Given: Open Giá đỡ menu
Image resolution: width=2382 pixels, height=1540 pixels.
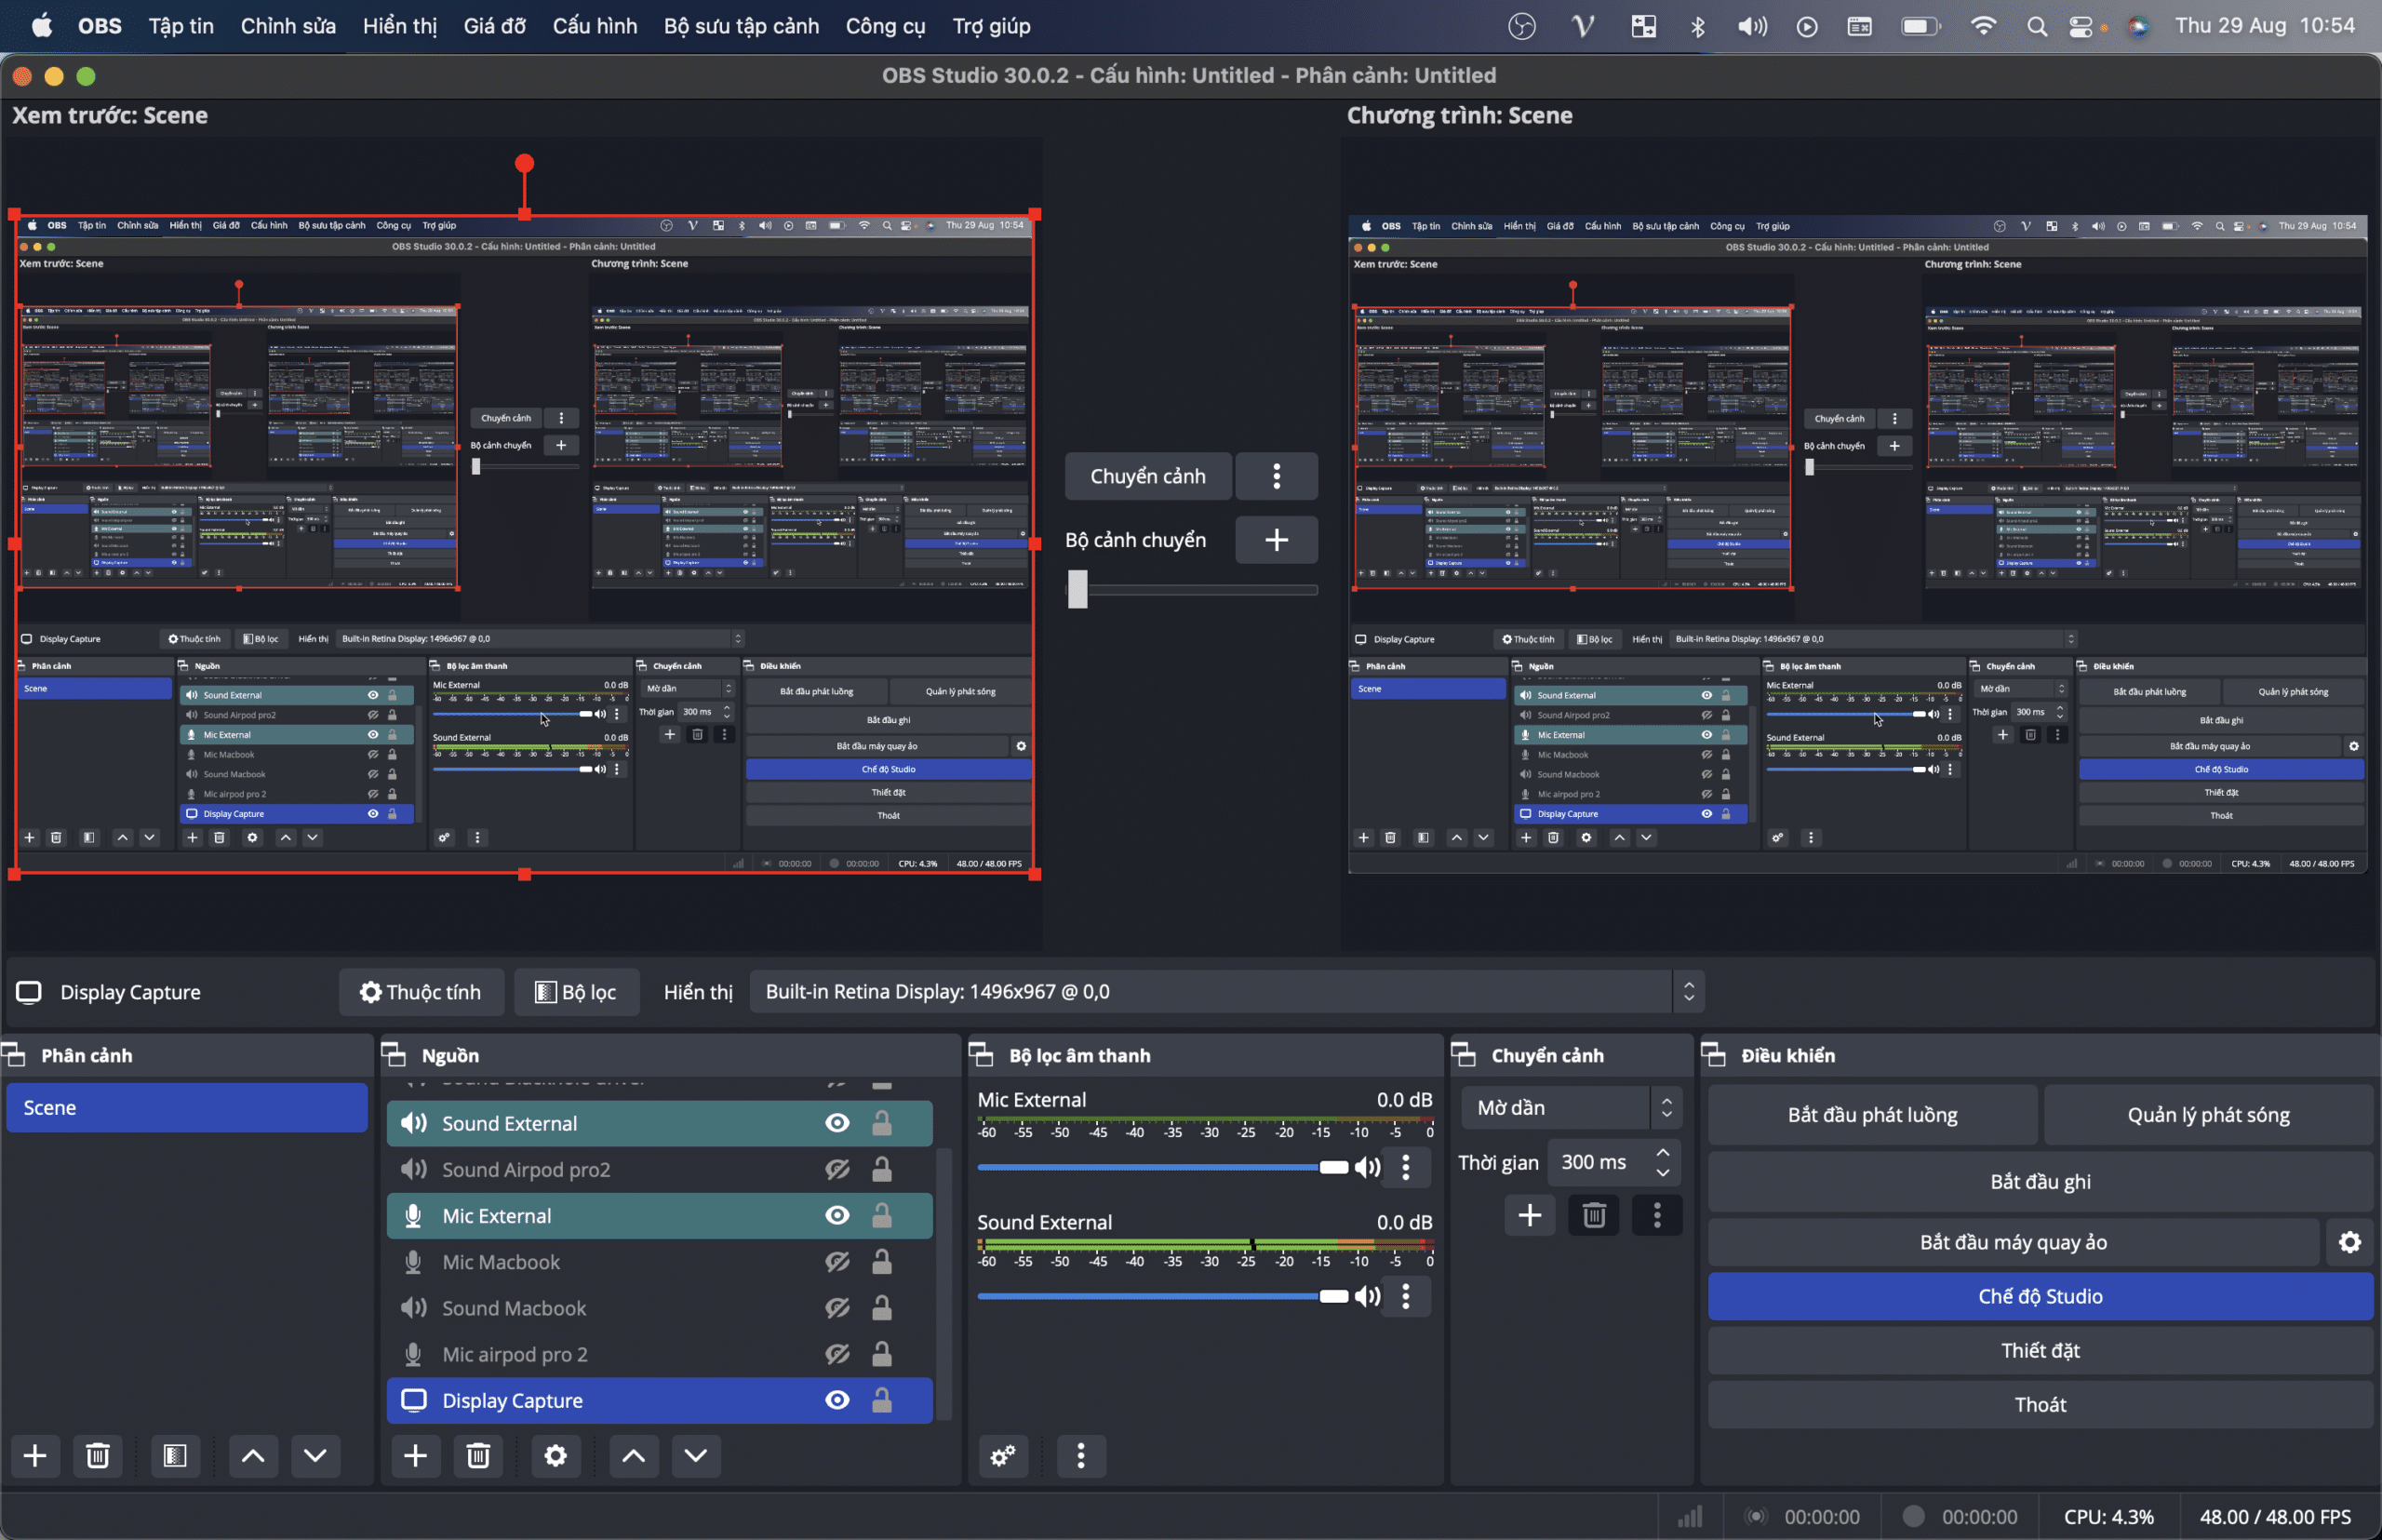Looking at the screenshot, I should click(x=494, y=26).
